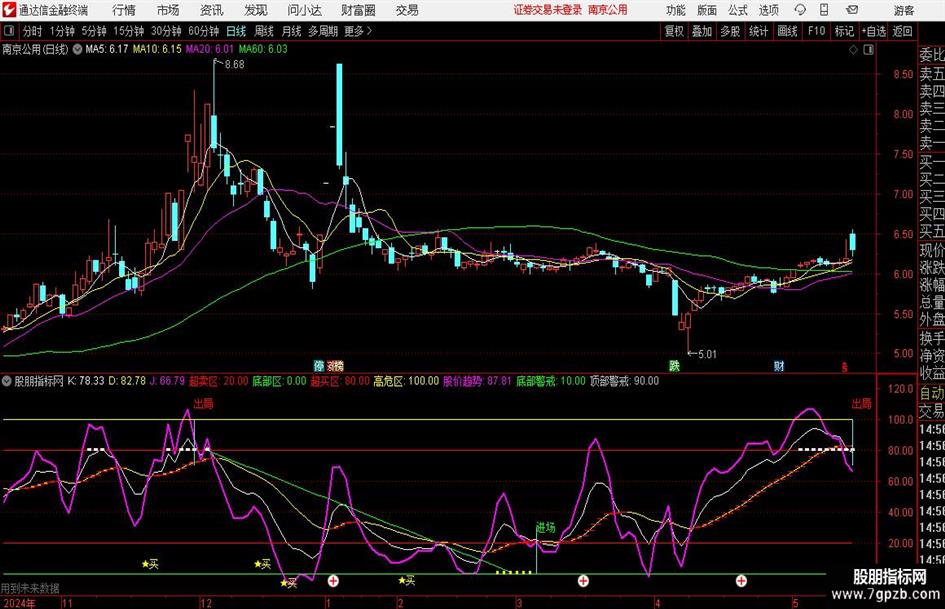Switch to the 30分钟 period

(166, 31)
